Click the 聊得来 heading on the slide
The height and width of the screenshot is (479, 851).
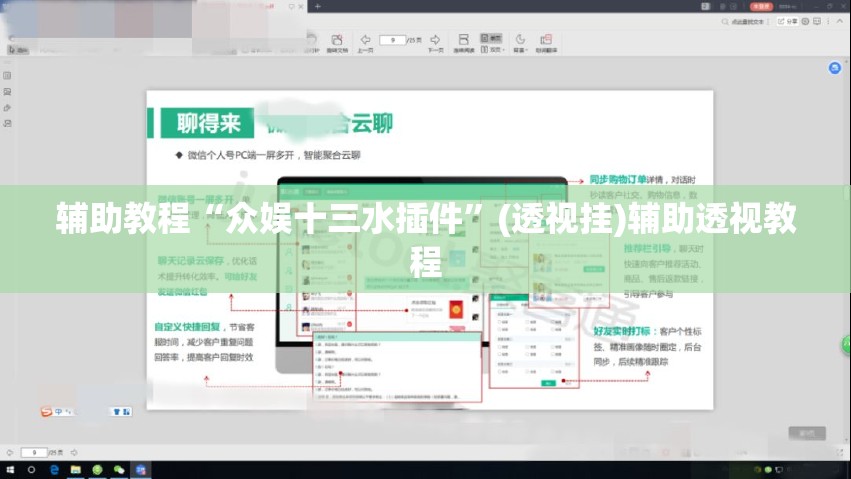[208, 123]
